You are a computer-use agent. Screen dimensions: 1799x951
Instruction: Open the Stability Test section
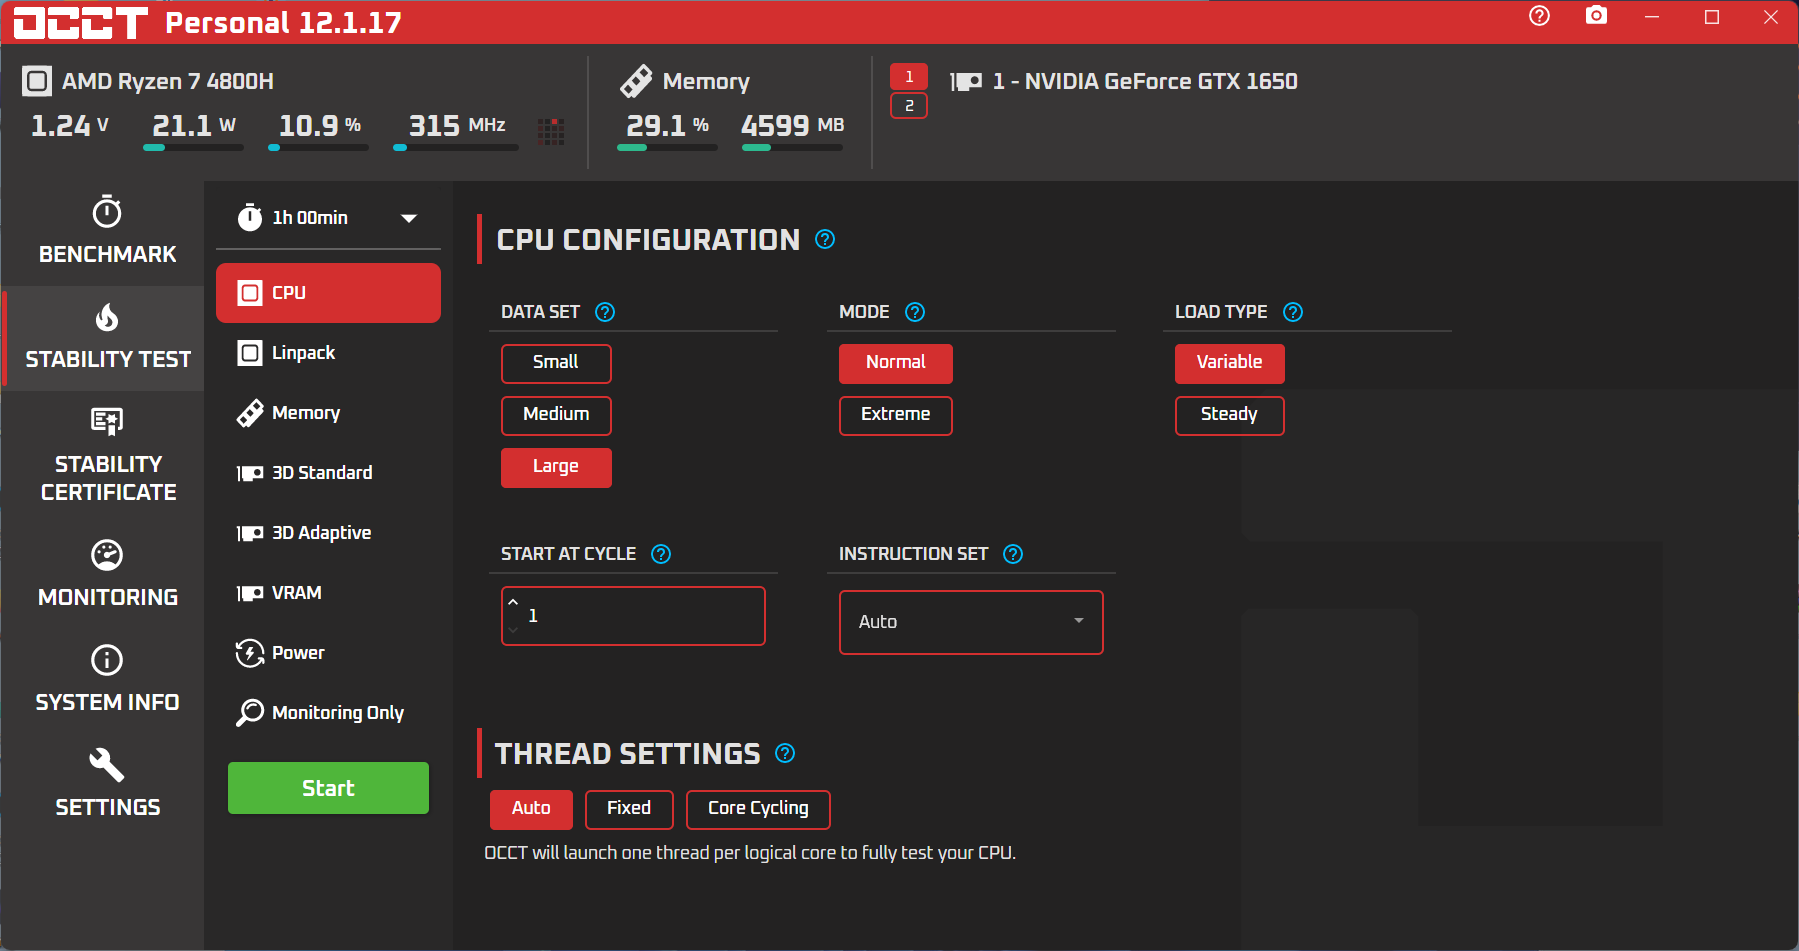pyautogui.click(x=107, y=338)
